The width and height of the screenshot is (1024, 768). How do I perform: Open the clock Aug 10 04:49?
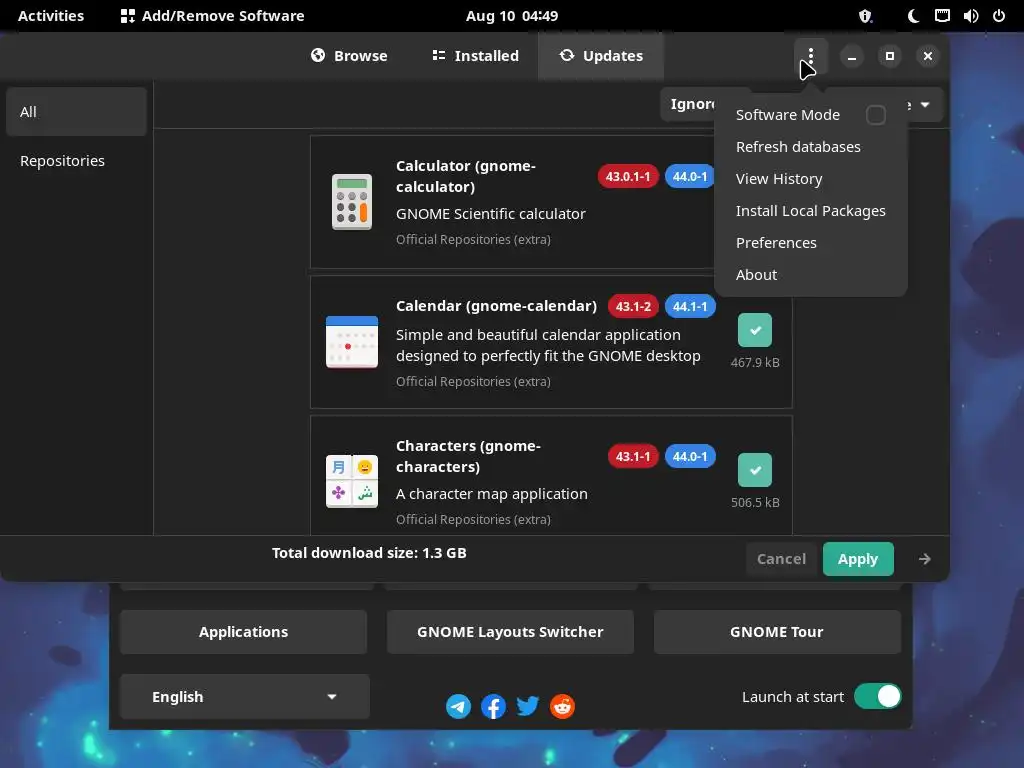(512, 16)
